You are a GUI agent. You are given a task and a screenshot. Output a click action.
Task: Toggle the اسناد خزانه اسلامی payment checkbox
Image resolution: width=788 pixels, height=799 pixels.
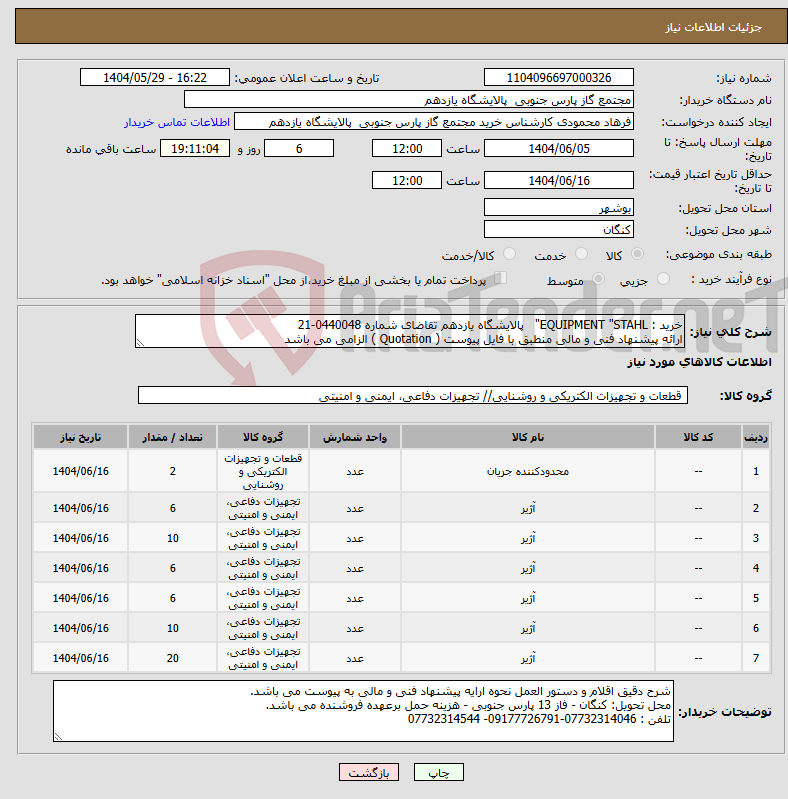(x=501, y=278)
